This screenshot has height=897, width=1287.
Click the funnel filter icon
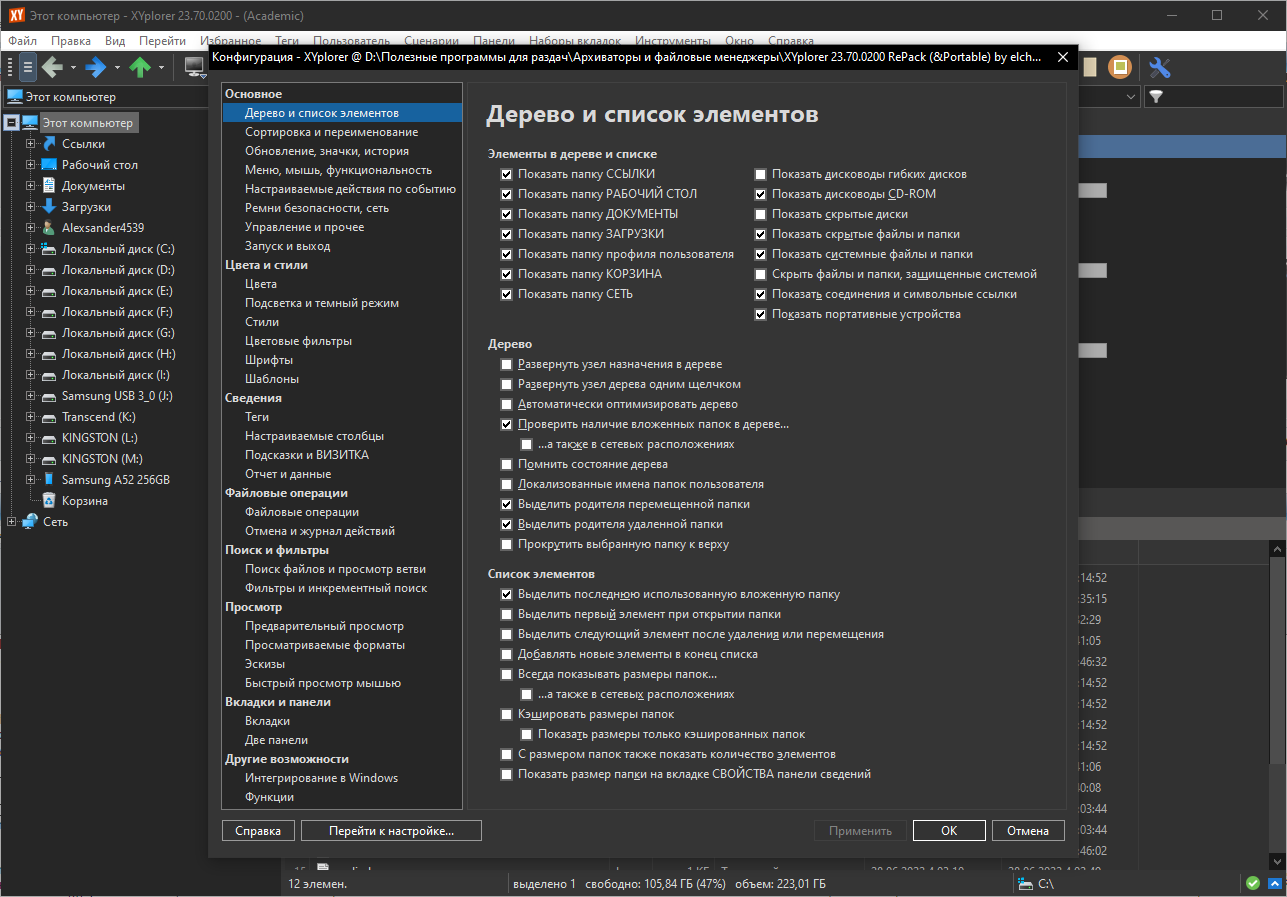pyautogui.click(x=1156, y=97)
